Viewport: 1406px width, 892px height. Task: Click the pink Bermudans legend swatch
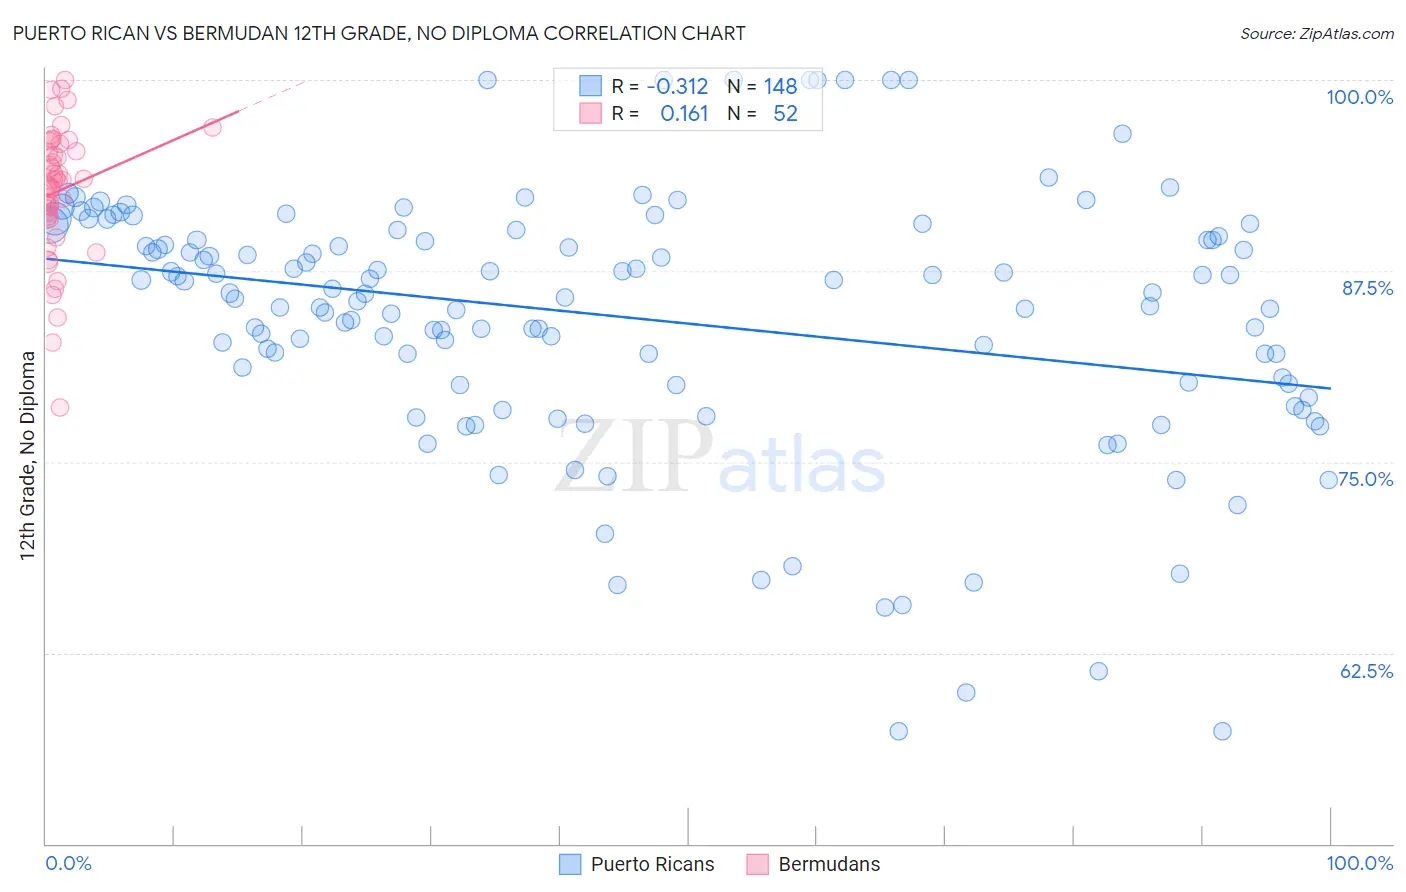(757, 865)
